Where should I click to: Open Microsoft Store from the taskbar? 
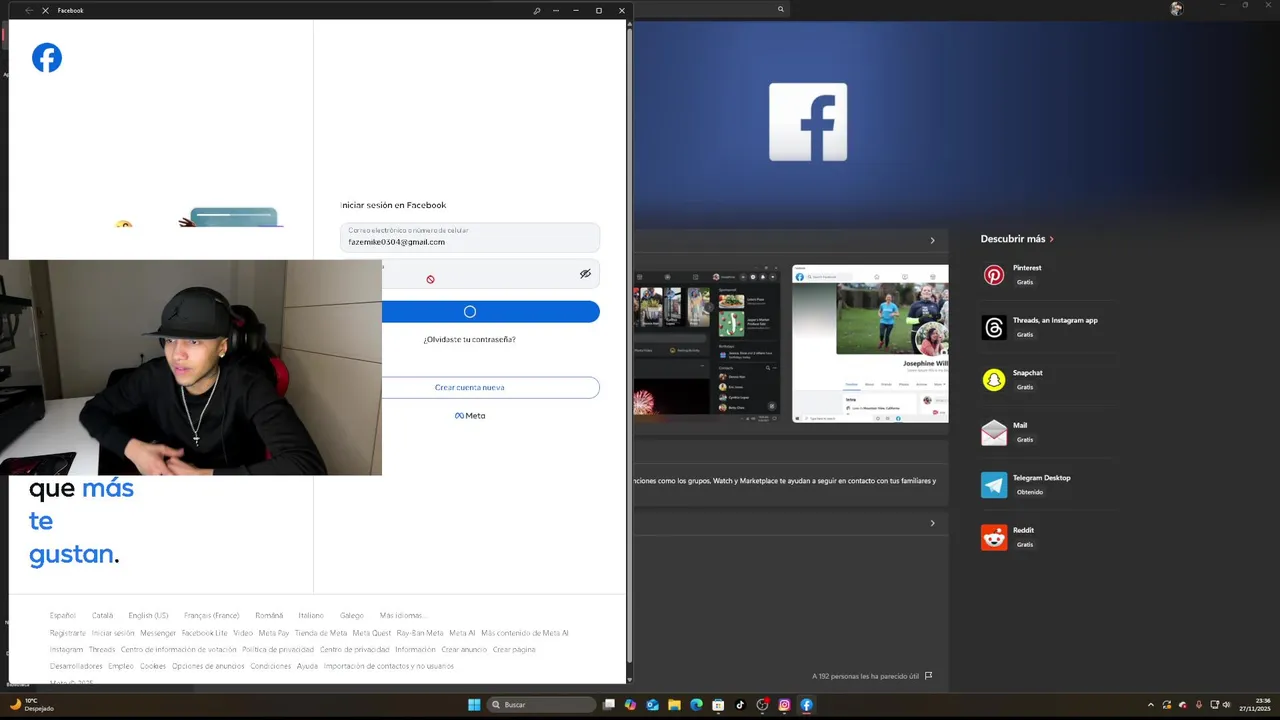[718, 705]
